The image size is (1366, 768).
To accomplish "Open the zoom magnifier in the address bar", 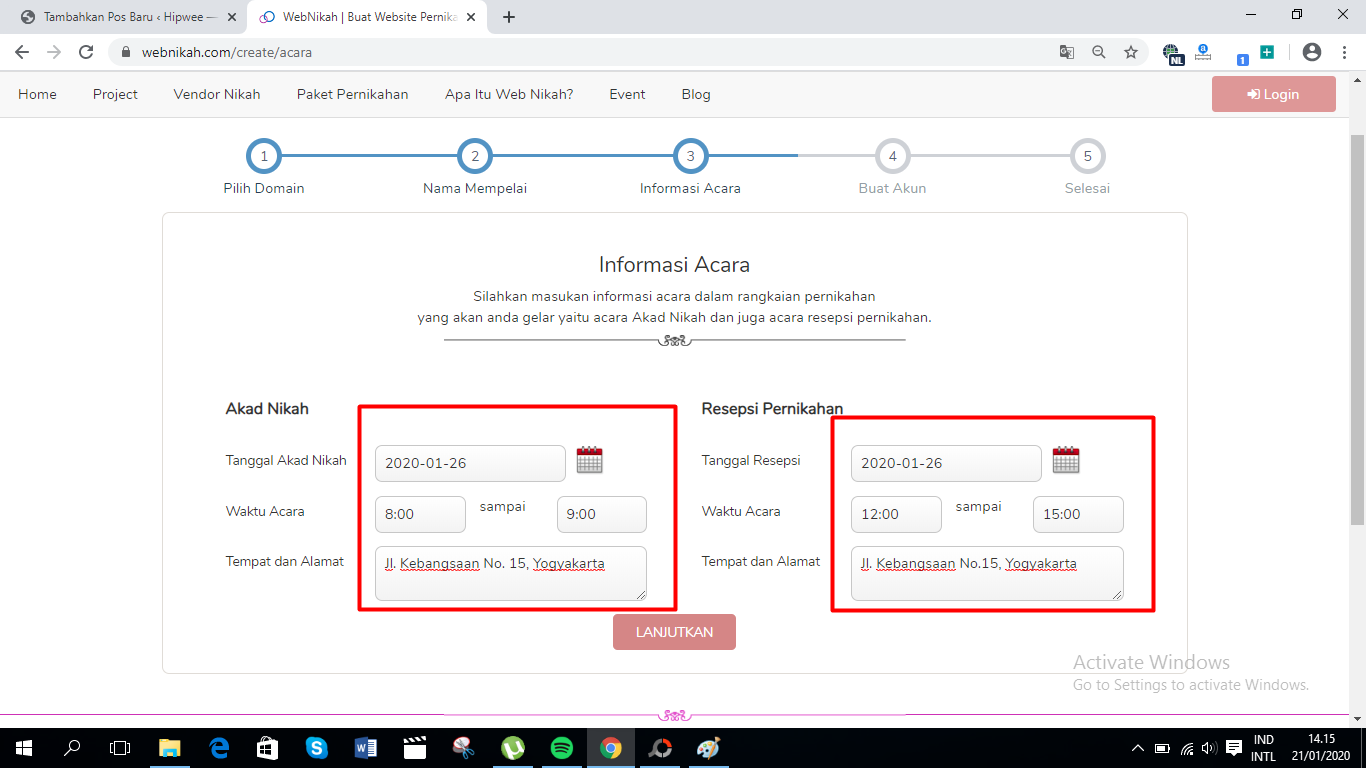I will [1099, 52].
